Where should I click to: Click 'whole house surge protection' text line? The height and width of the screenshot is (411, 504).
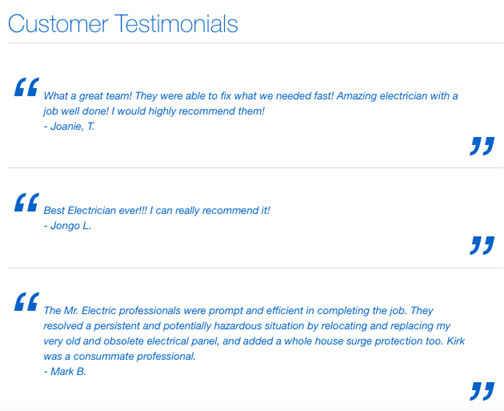click(x=254, y=341)
